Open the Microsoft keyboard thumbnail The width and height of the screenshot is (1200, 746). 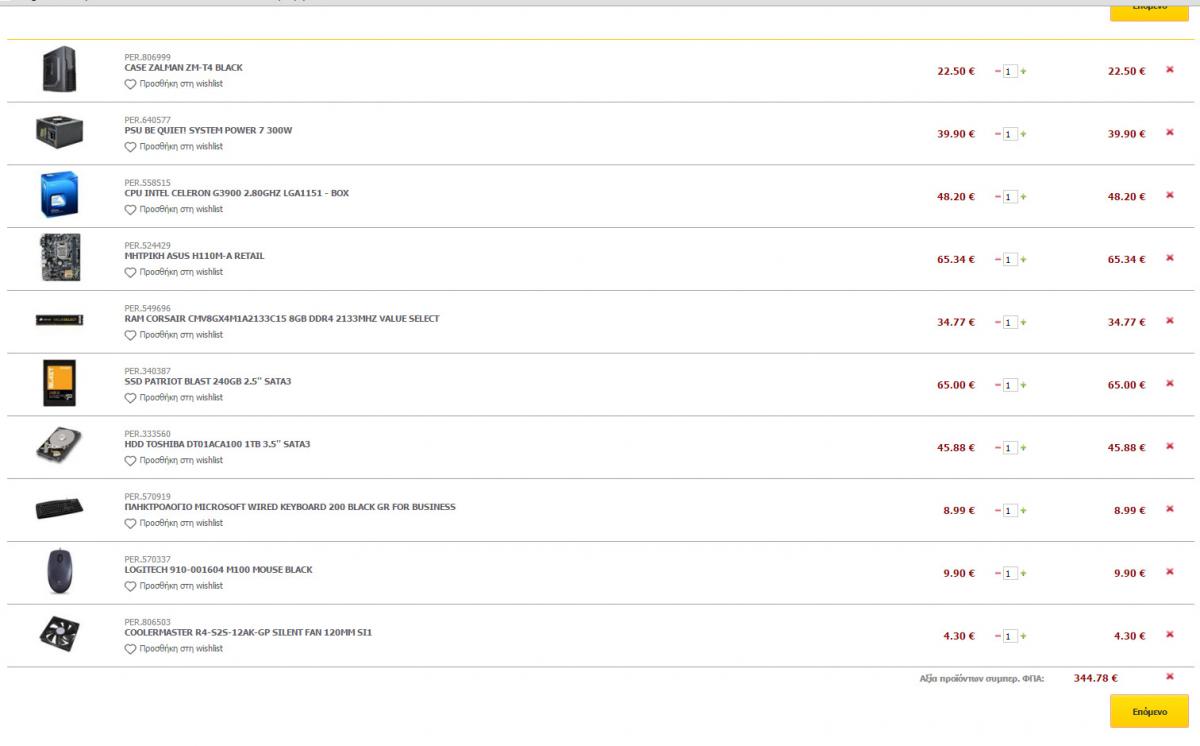point(59,509)
